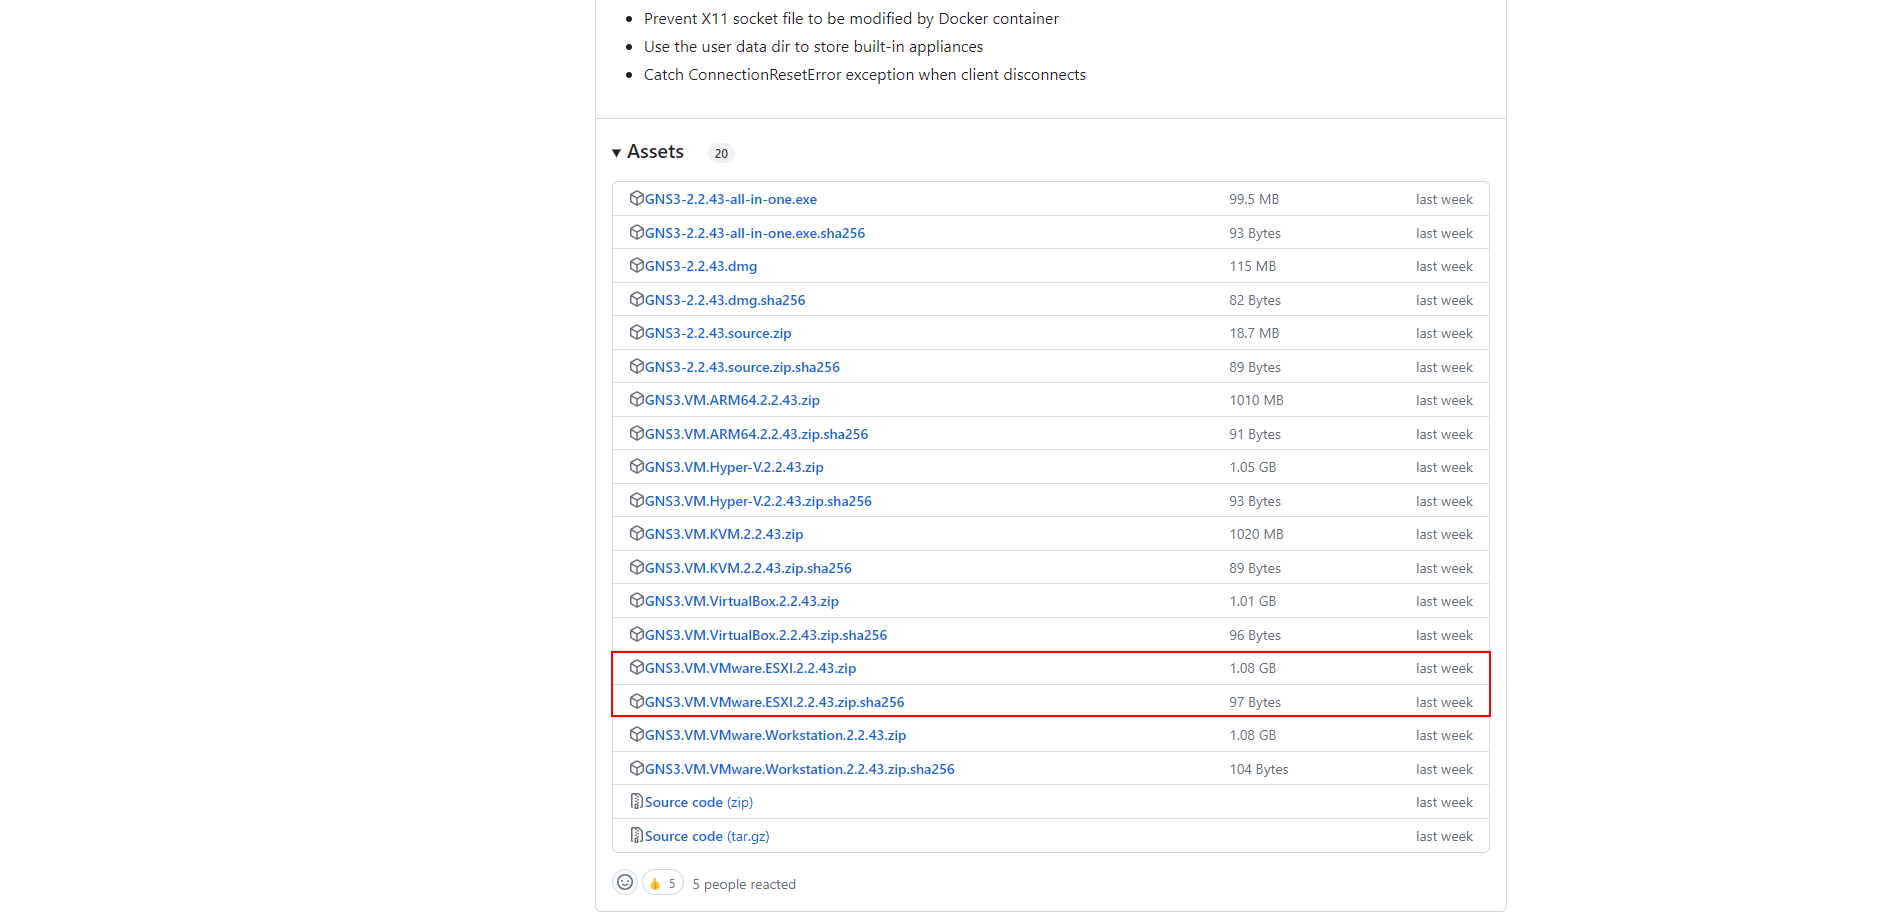Open GNS3.VM.VMware.ESXI.2.2.43.zip.sha256 link
The image size is (1901, 919).
[774, 702]
